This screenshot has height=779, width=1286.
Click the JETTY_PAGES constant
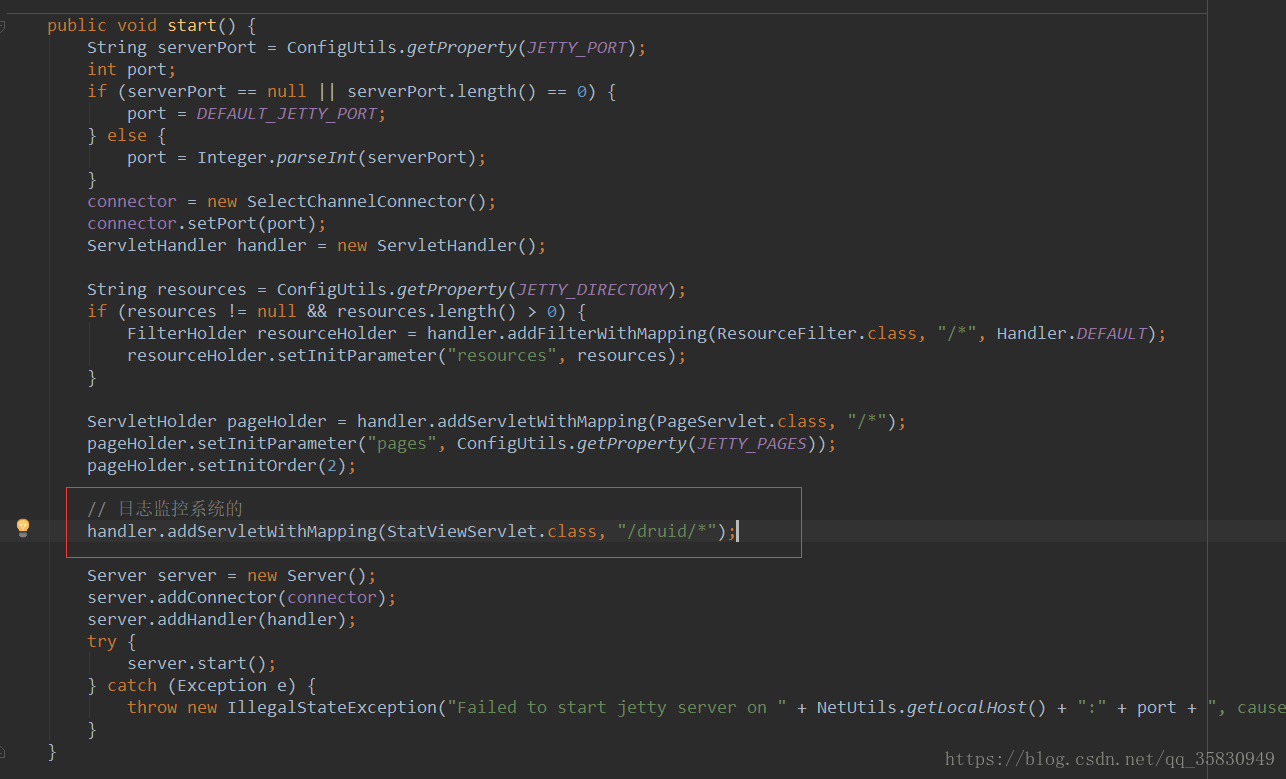click(752, 443)
